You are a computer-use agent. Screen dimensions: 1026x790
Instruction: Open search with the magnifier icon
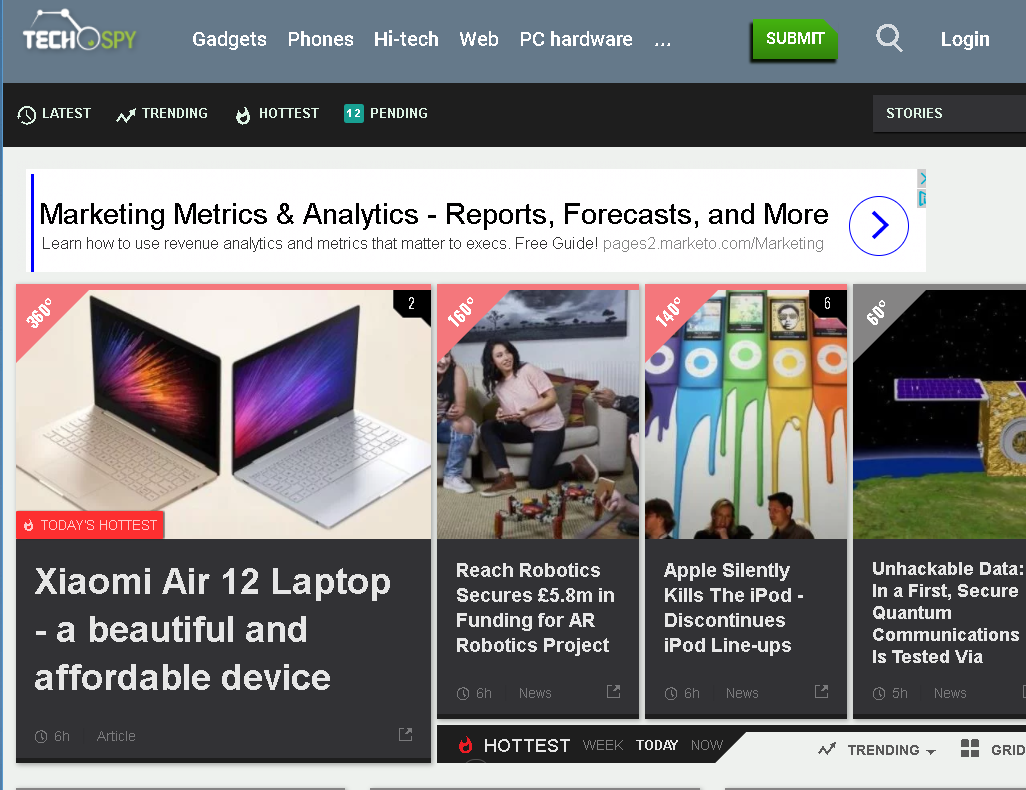pos(888,39)
